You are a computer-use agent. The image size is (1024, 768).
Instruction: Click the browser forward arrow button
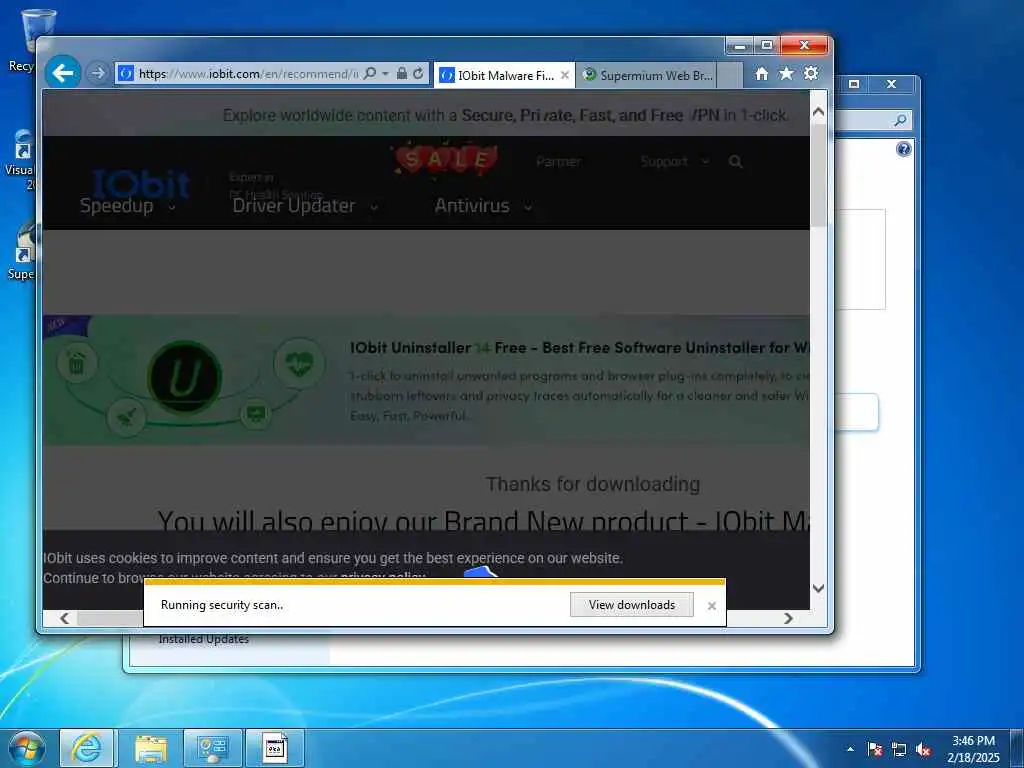coord(97,73)
